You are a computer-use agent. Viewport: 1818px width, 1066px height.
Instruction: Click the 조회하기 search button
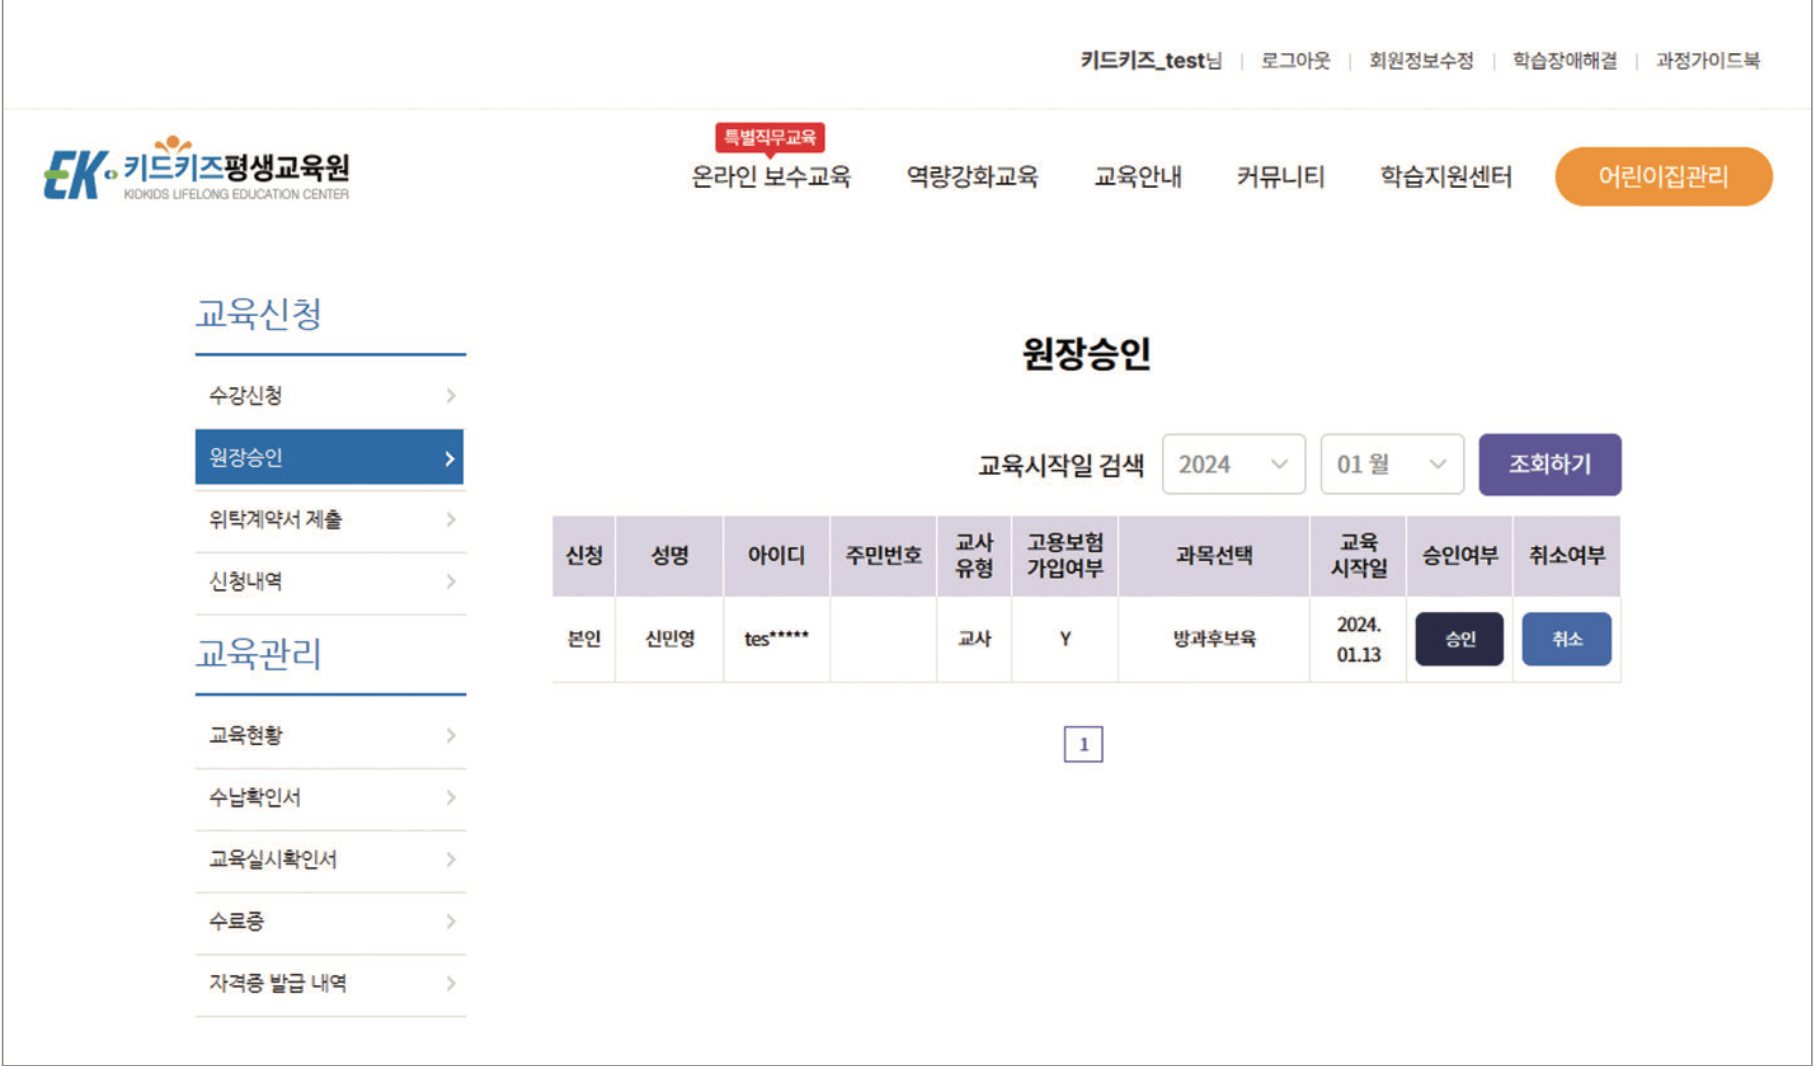(x=1550, y=463)
